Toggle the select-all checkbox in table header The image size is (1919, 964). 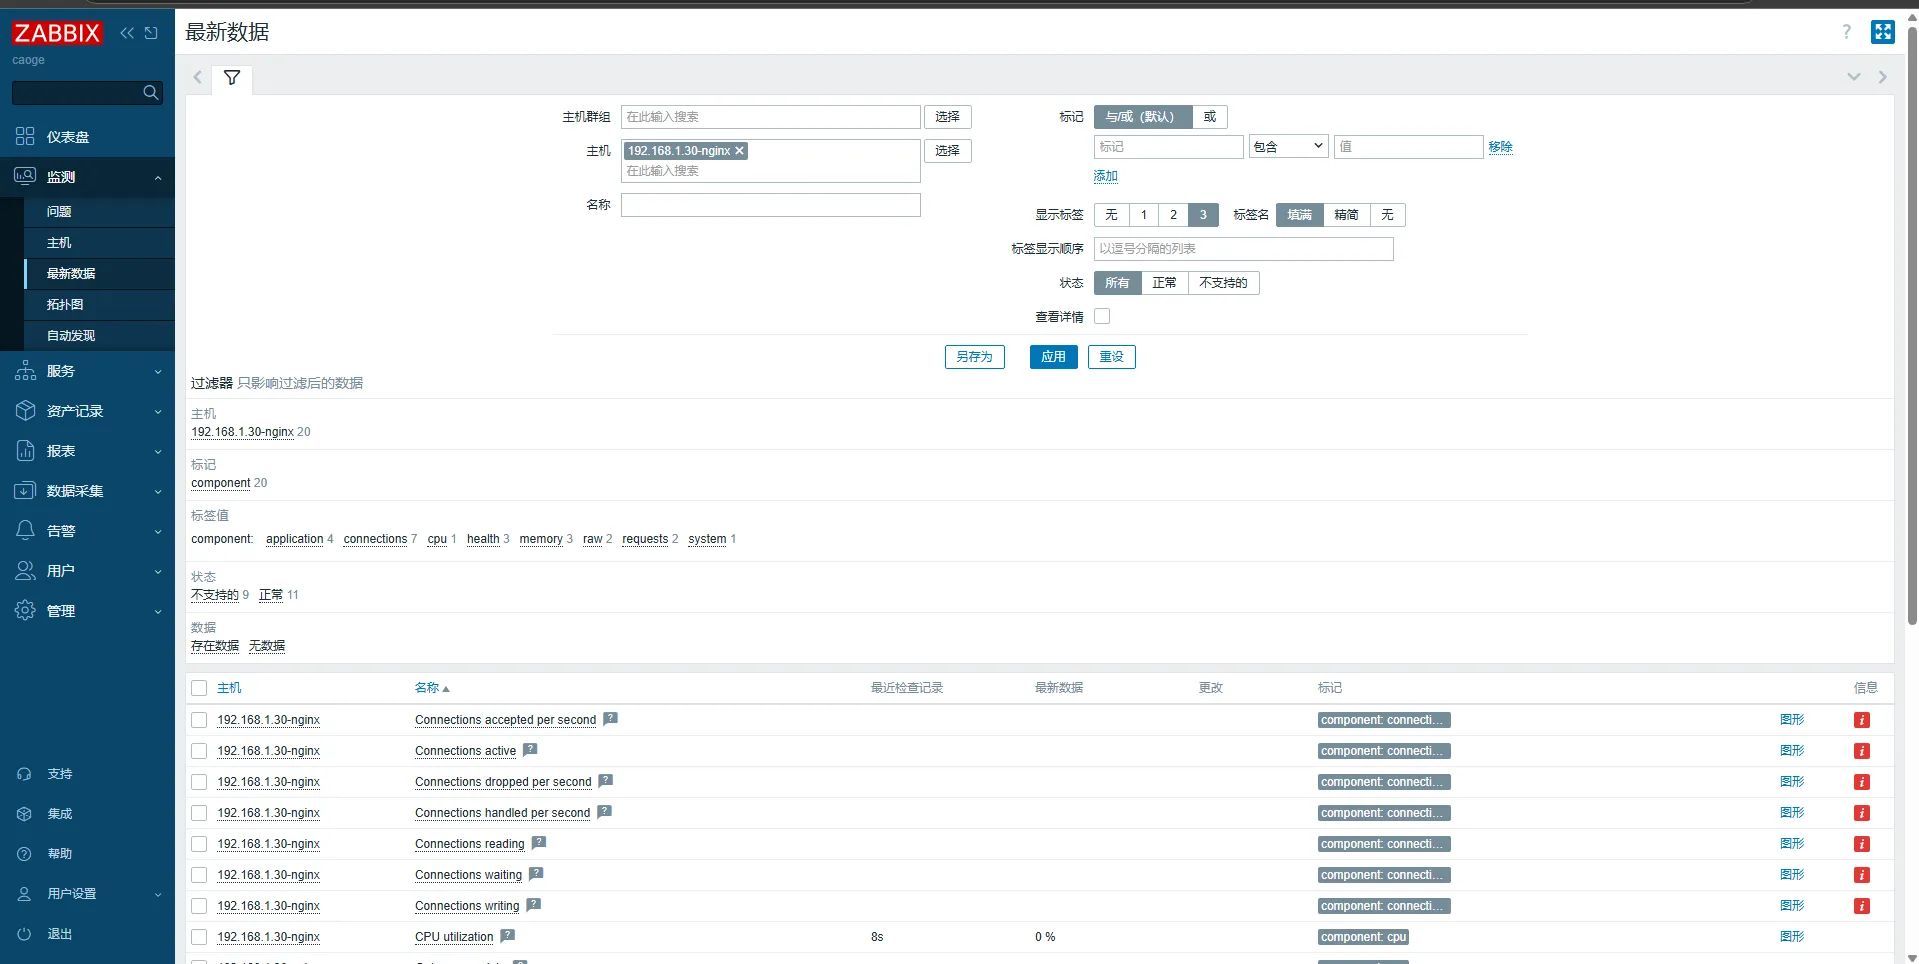(x=199, y=688)
